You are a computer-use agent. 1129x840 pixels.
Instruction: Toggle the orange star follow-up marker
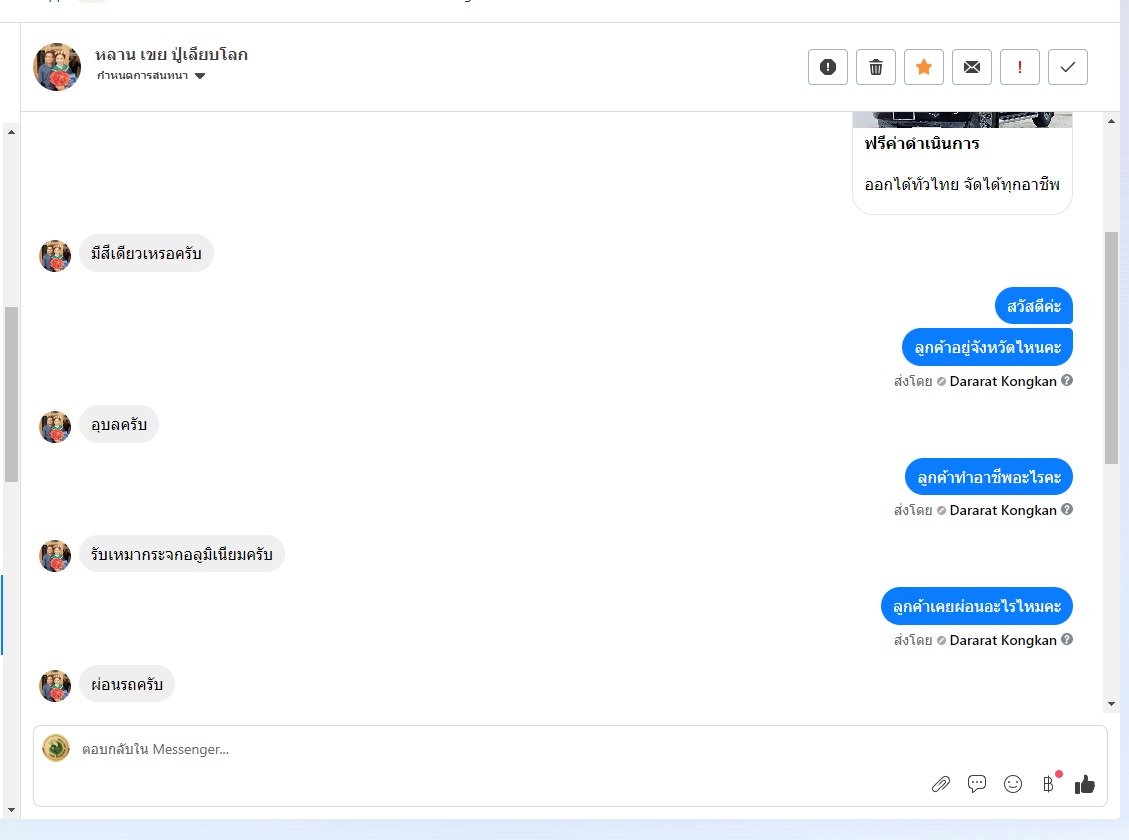(x=924, y=67)
